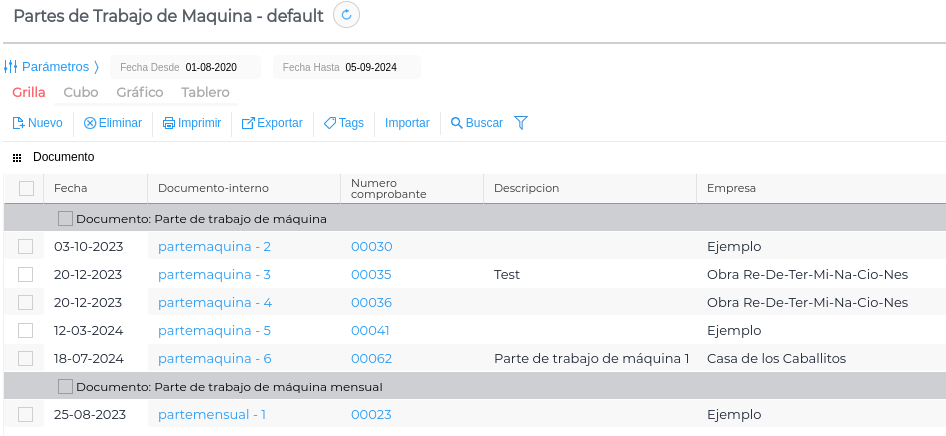This screenshot has height=436, width=946.
Task: Click the Imprimir printer icon
Action: (169, 123)
